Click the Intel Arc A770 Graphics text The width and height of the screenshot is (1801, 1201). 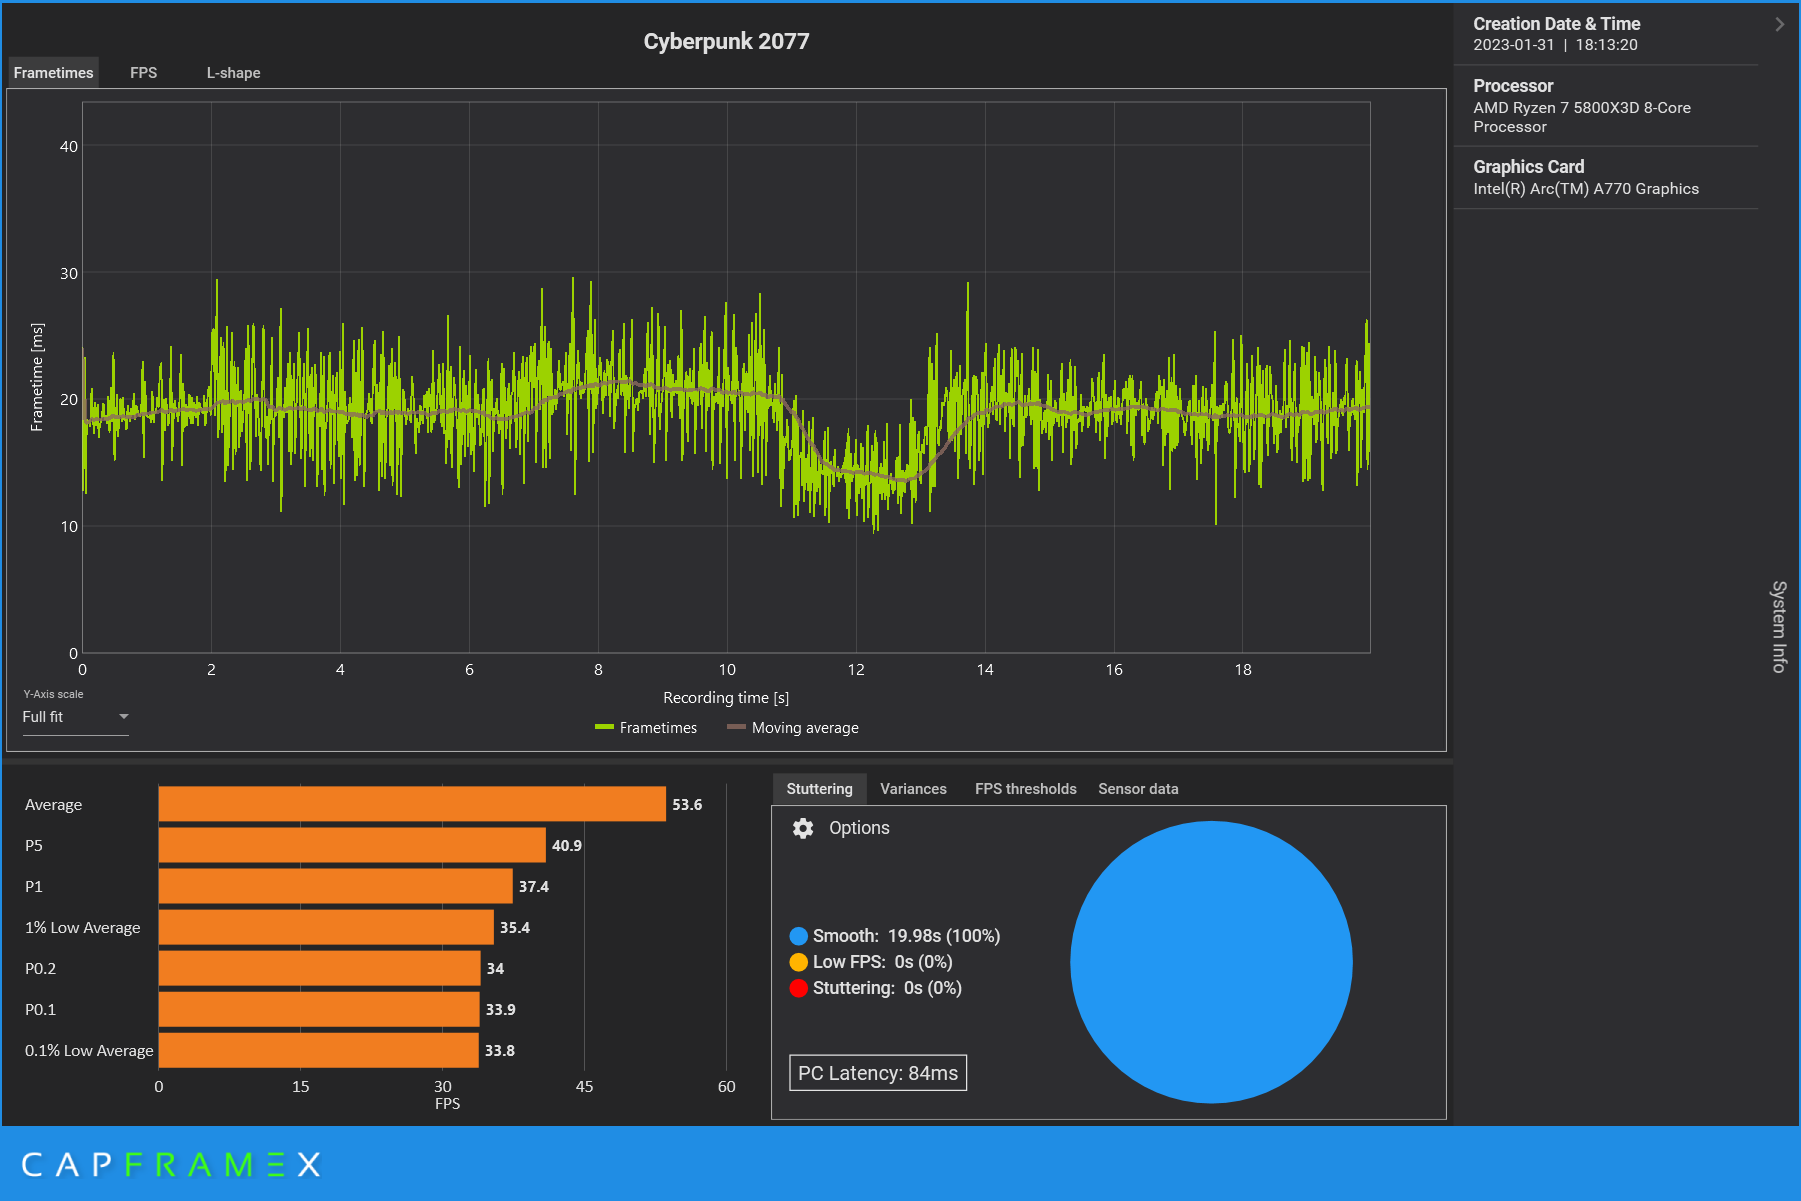[x=1585, y=189]
